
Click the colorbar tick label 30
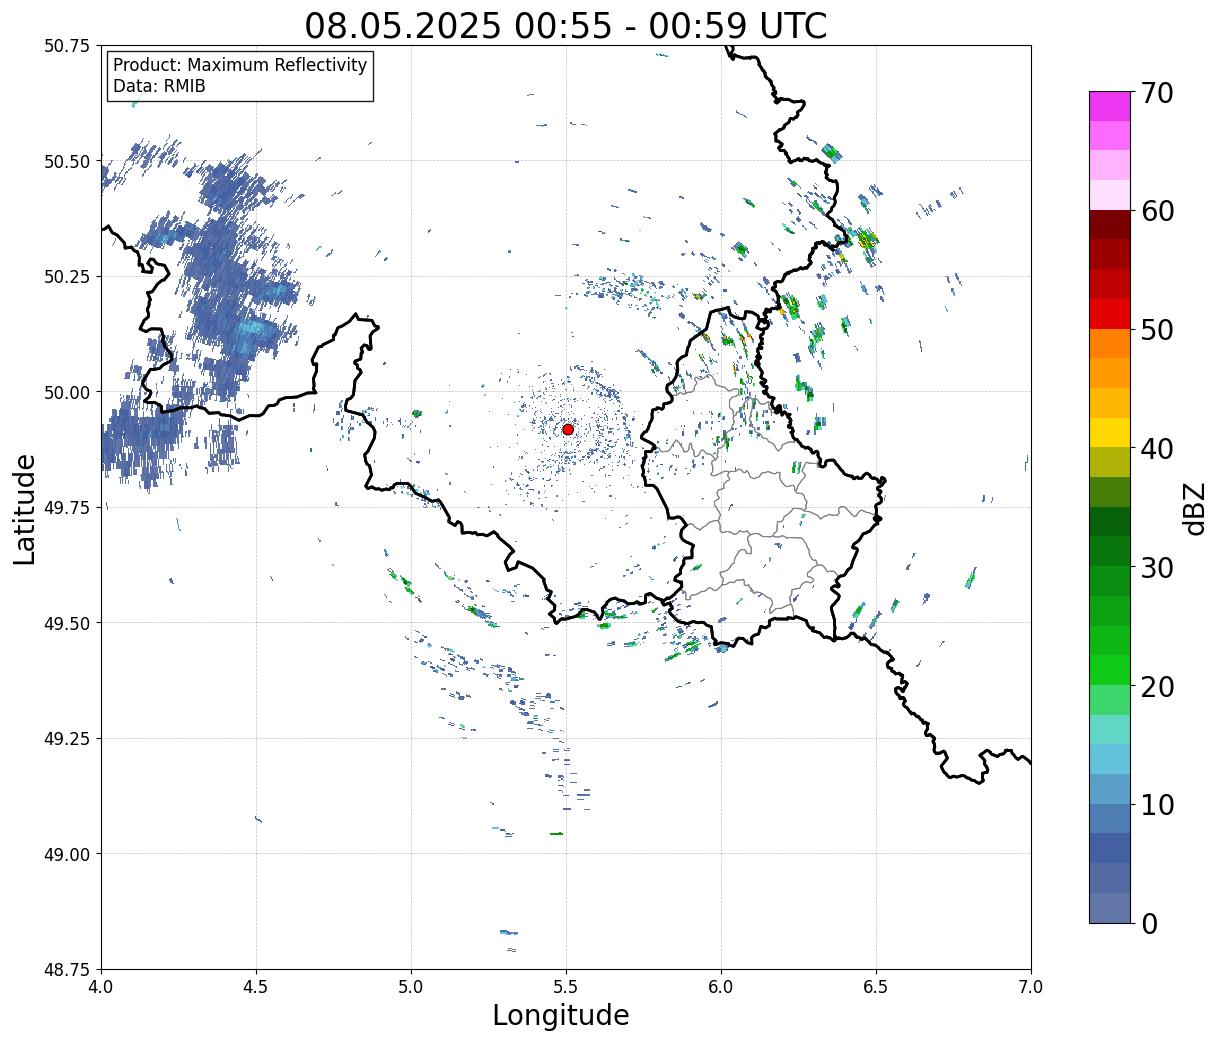coord(1156,567)
